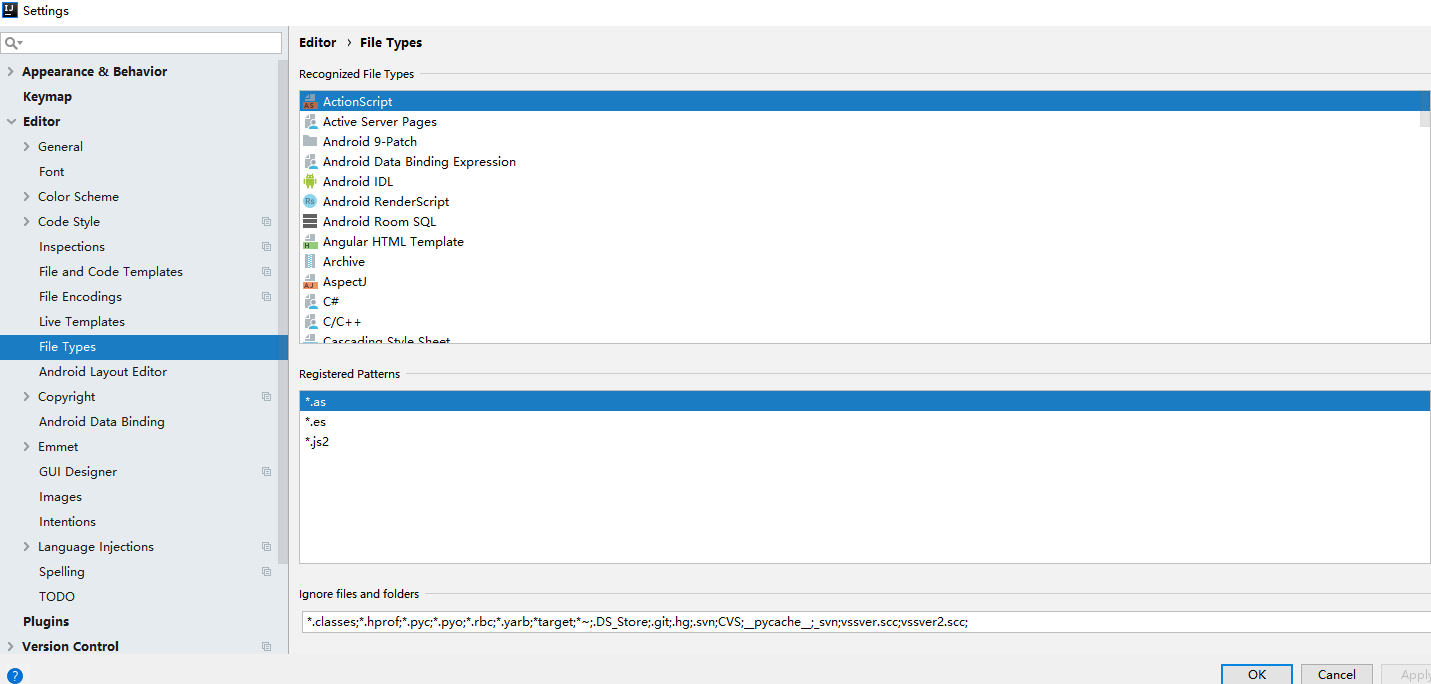Open help via the question mark icon
1431x684 pixels.
12,673
